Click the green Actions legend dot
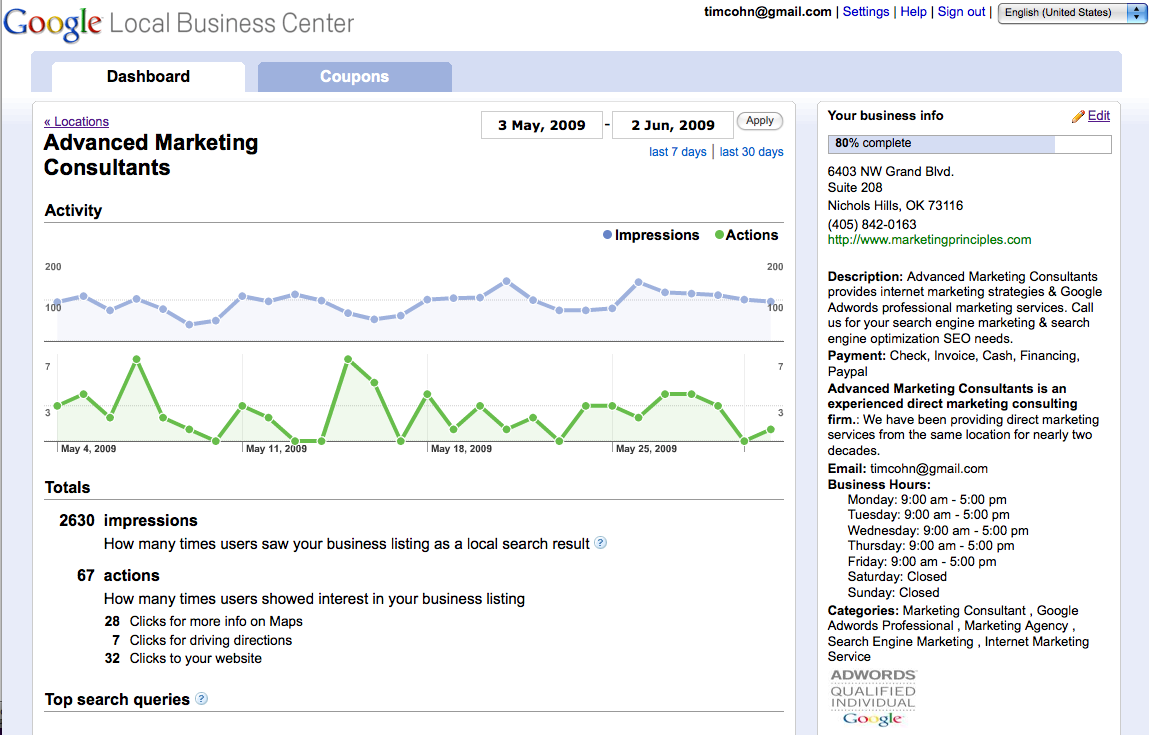Viewport: 1149px width, 735px height. coord(719,235)
